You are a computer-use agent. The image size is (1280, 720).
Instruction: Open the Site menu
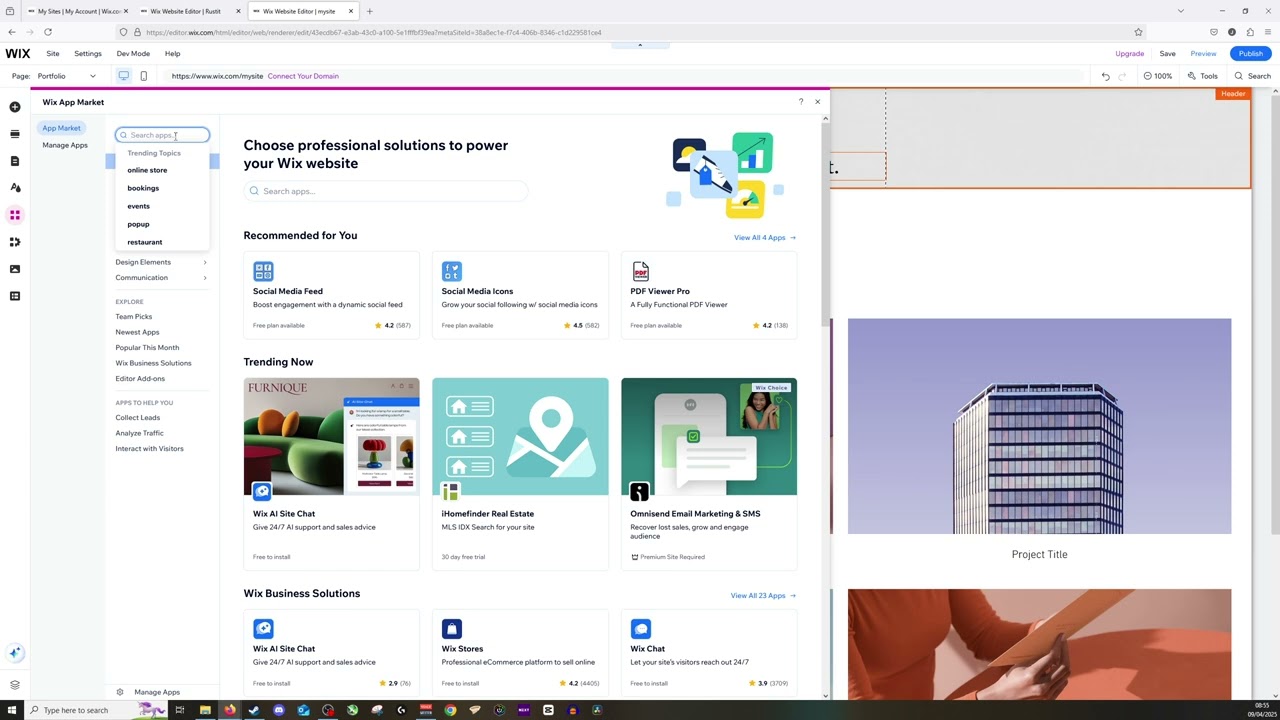pos(53,54)
